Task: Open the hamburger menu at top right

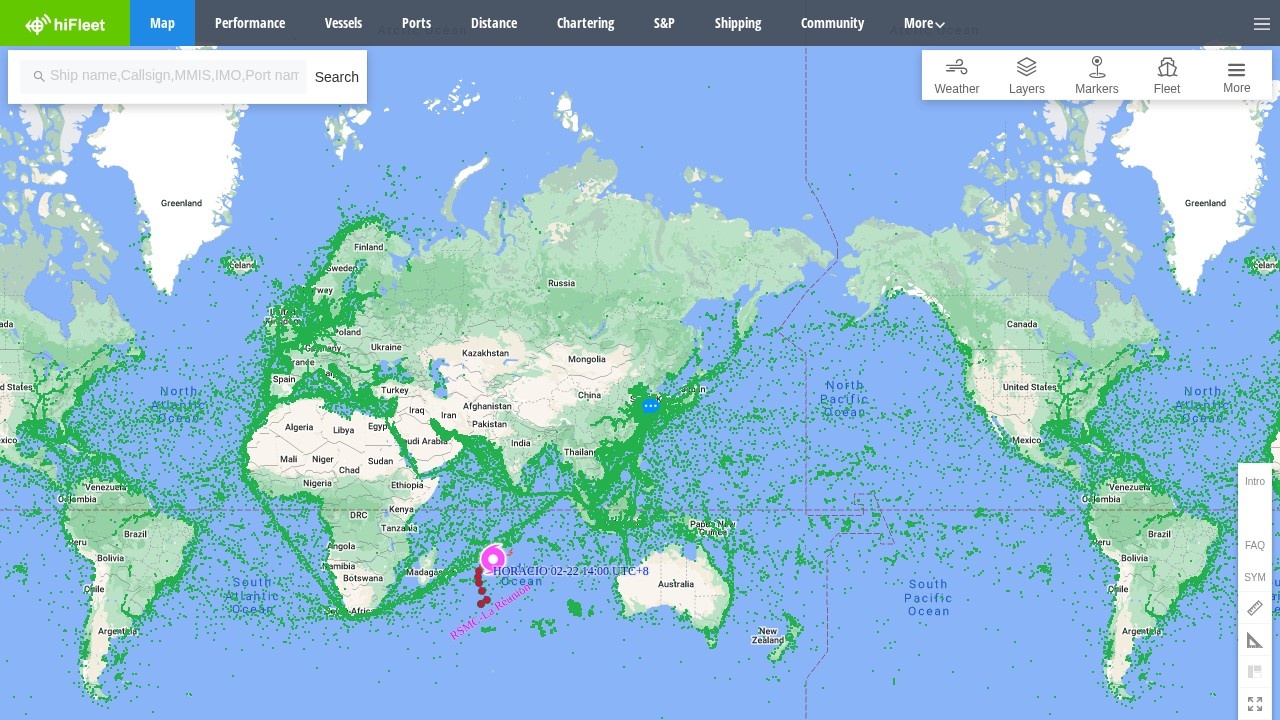Action: point(1261,24)
